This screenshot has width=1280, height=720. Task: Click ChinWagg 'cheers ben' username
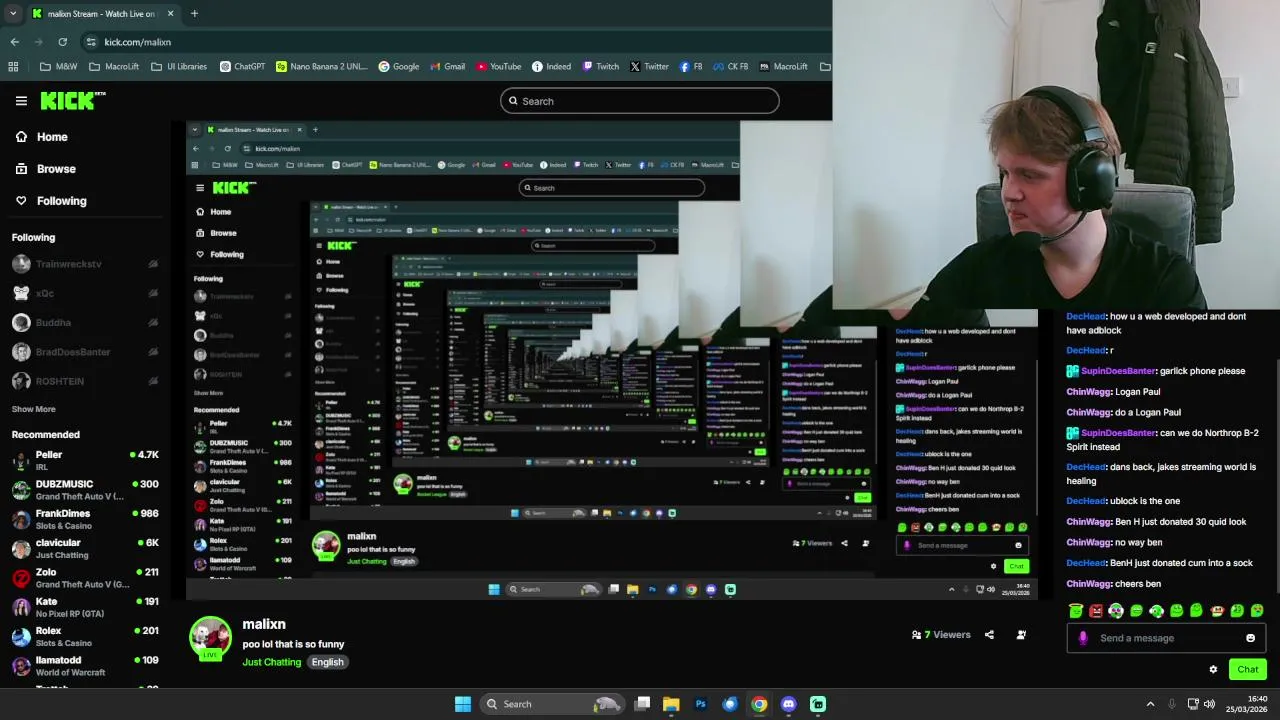tap(1088, 584)
